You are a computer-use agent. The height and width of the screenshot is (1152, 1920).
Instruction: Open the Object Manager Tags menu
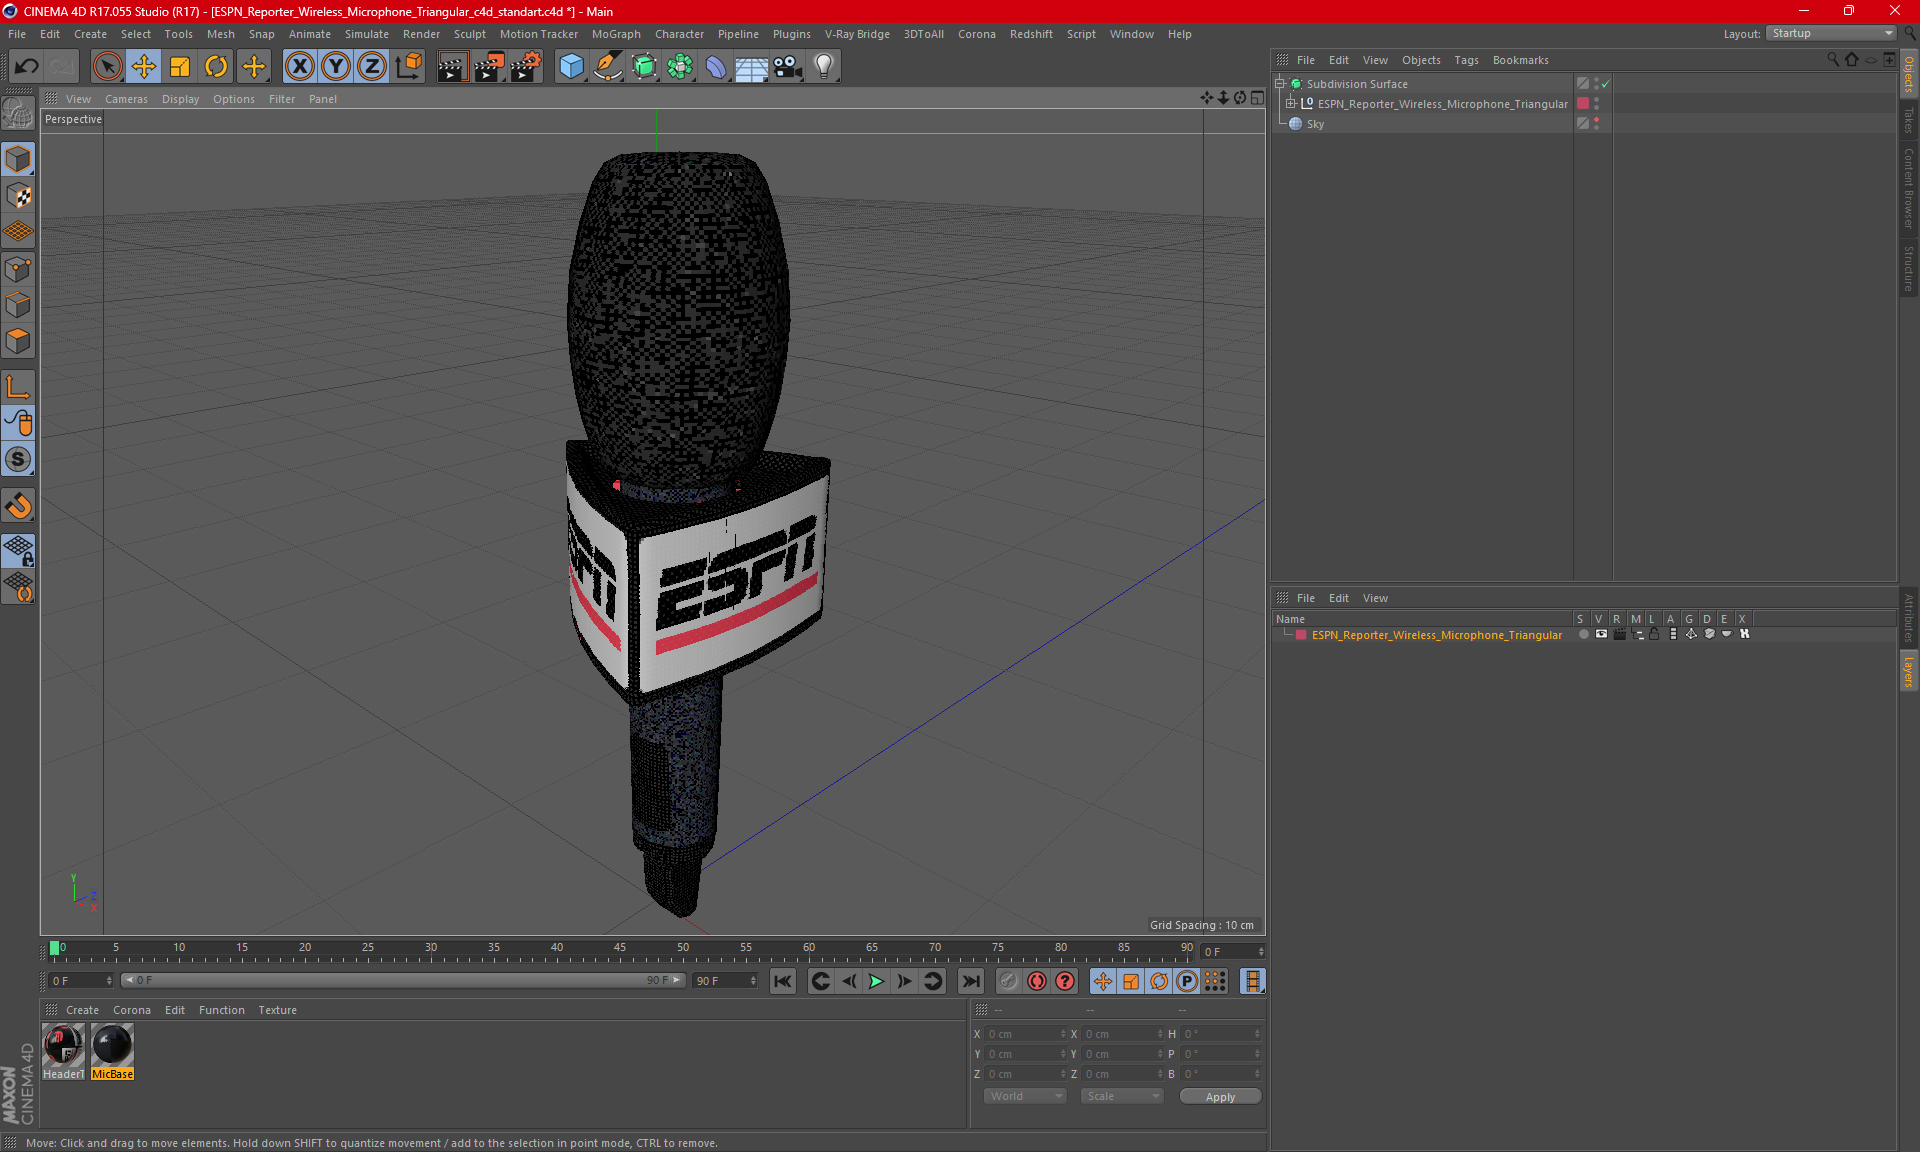pos(1466,60)
